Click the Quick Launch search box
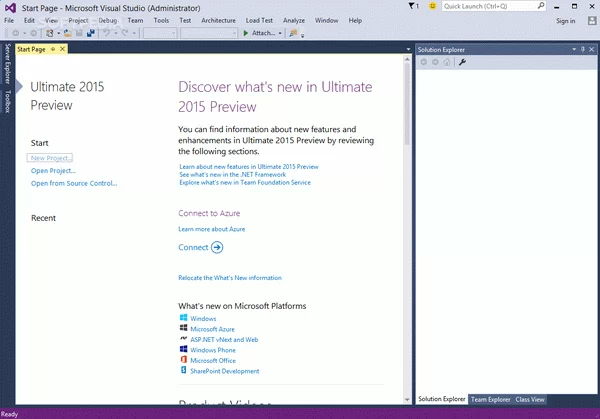Image resolution: width=600 pixels, height=419 pixels. pyautogui.click(x=490, y=6)
